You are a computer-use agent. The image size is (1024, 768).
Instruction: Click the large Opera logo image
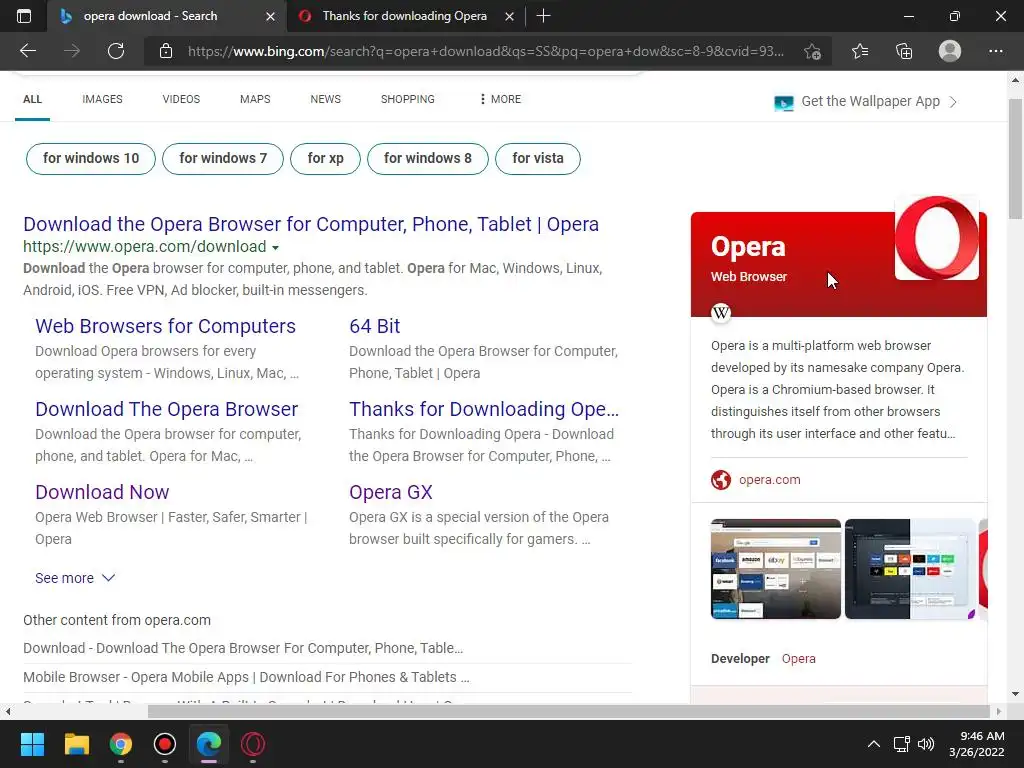click(936, 238)
